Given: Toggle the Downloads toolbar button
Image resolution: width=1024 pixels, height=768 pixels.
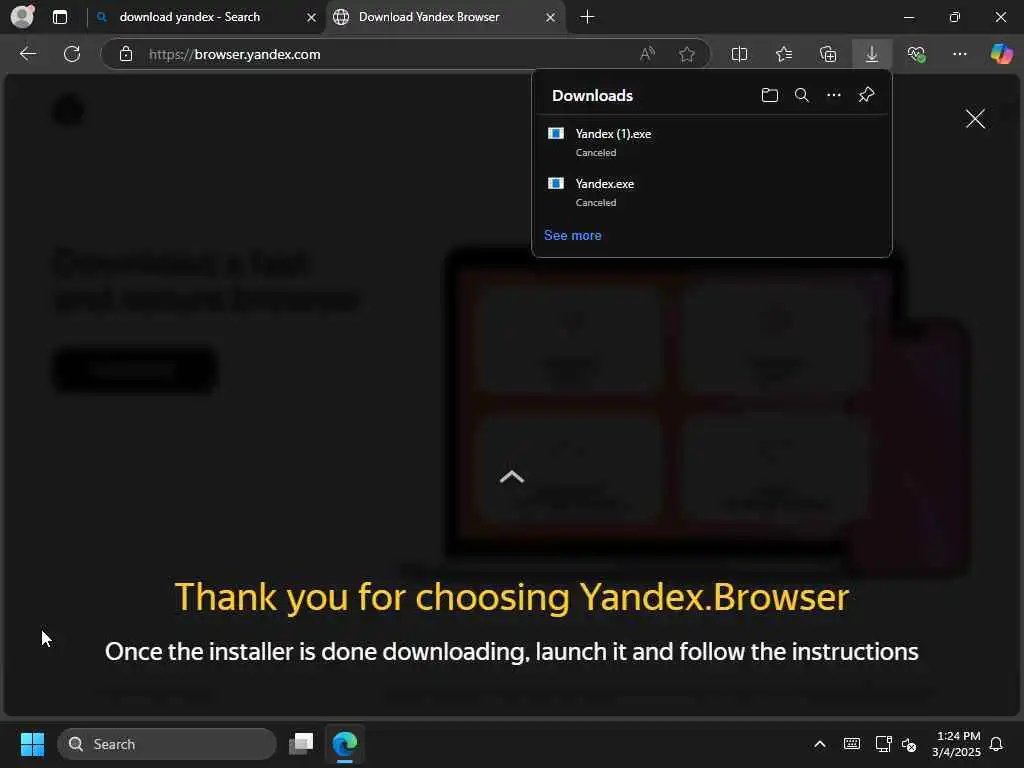Looking at the screenshot, I should [872, 54].
